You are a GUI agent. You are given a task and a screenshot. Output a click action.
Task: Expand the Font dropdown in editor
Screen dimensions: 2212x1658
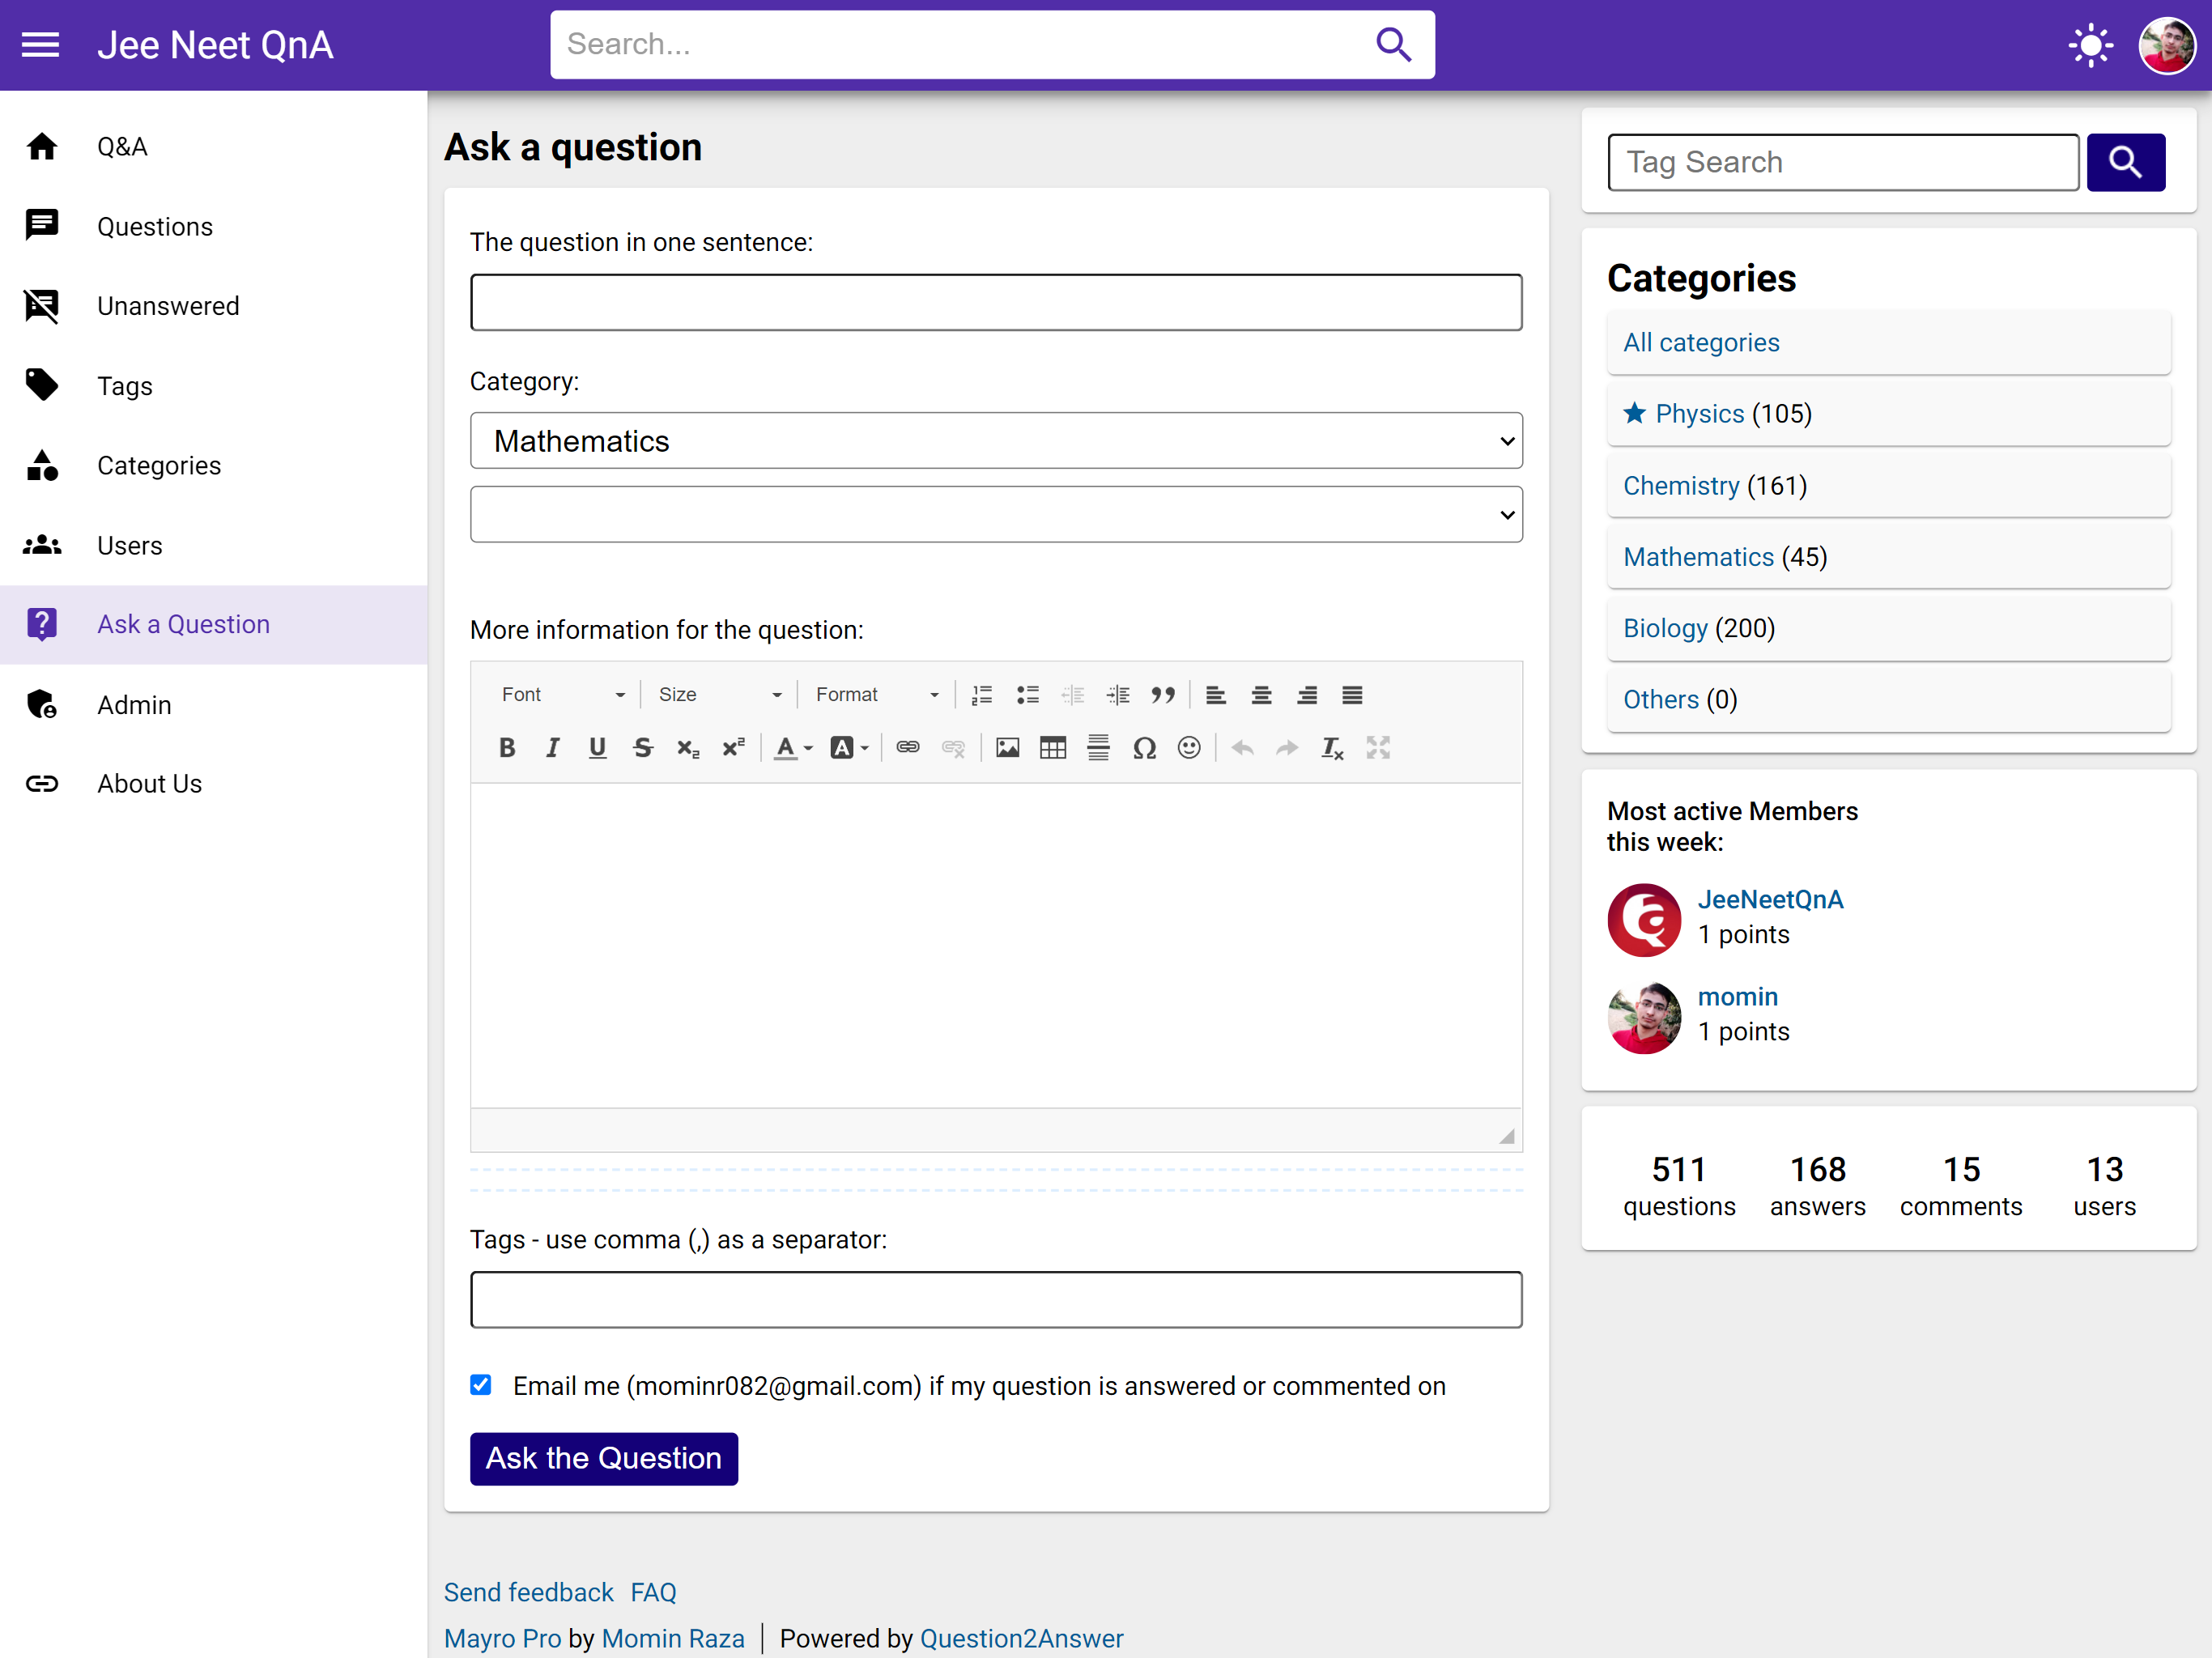[x=563, y=695]
